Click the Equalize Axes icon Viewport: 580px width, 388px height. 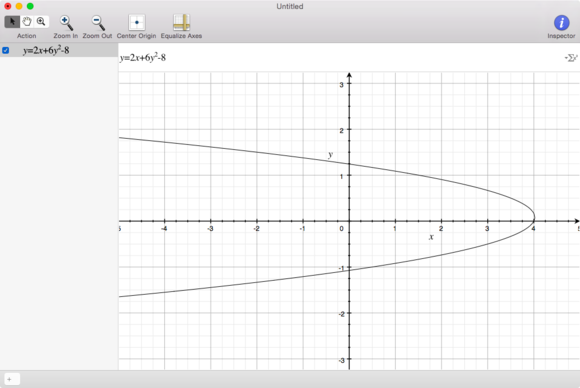[x=181, y=23]
